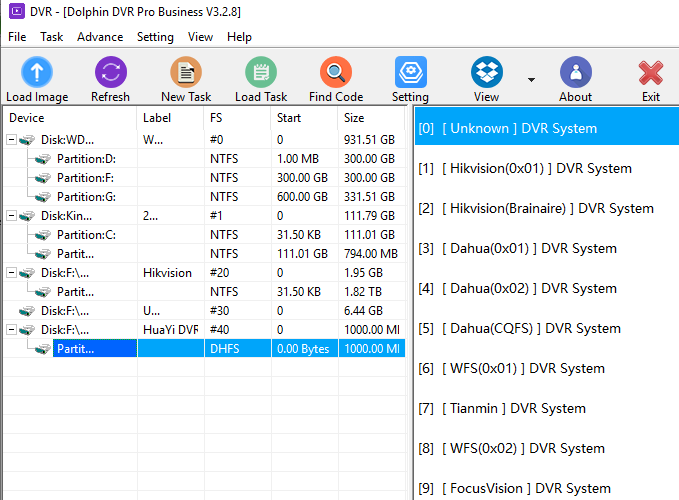Select Partition:D: row text
The width and height of the screenshot is (679, 500).
point(86,159)
